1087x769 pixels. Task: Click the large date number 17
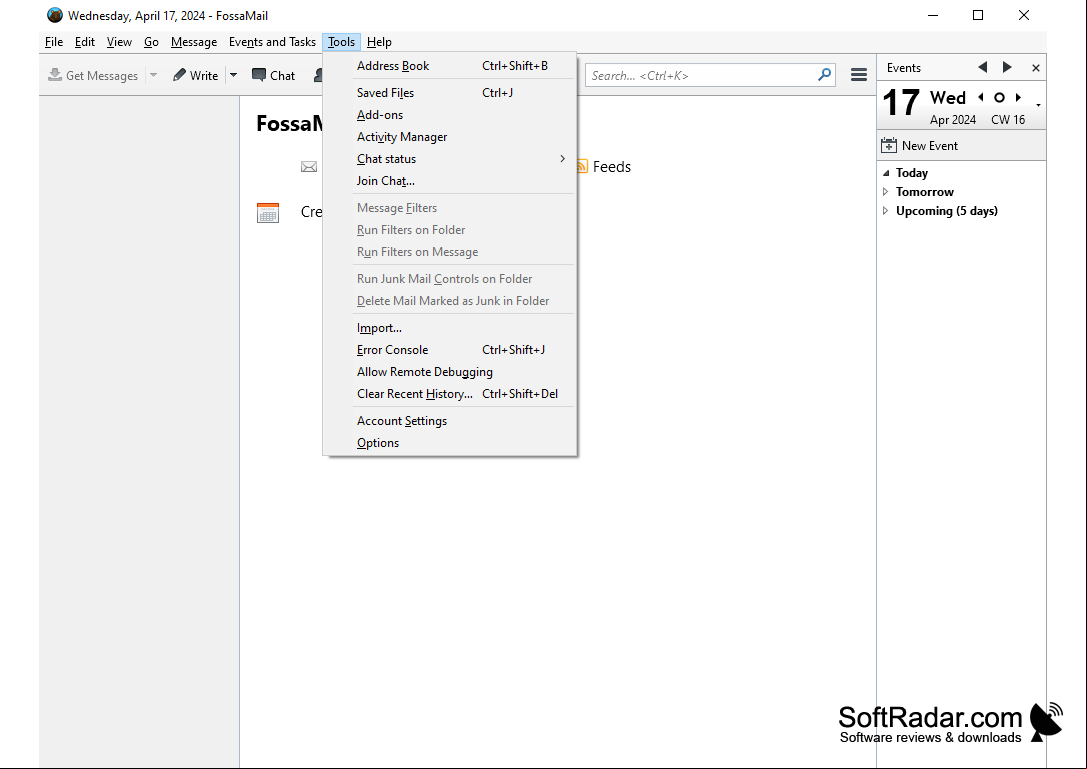(x=901, y=103)
